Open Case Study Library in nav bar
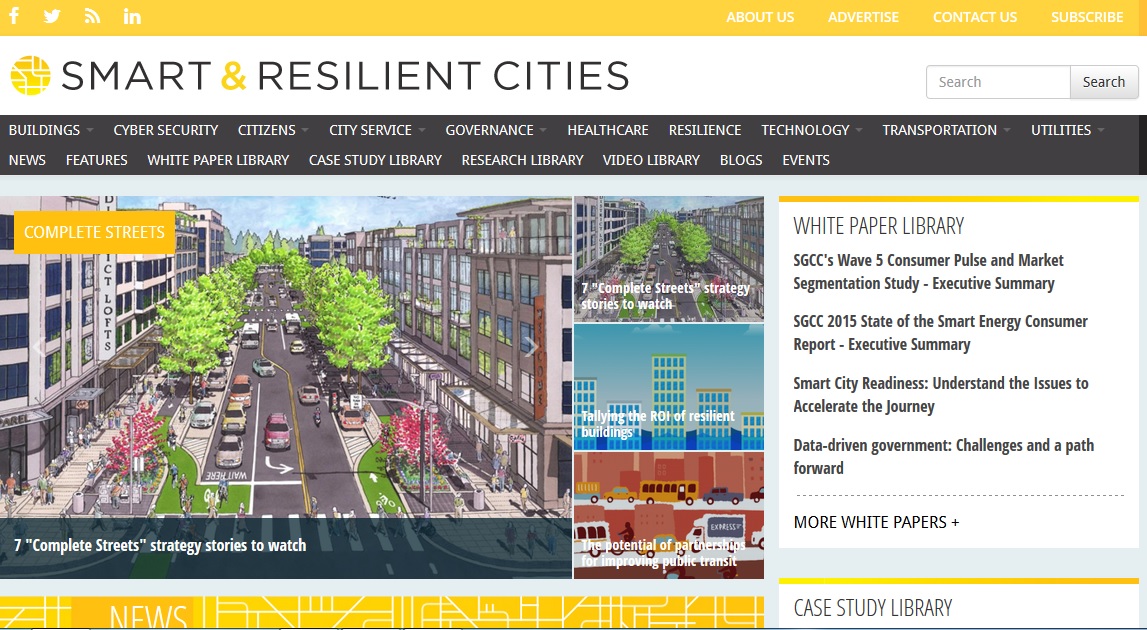 point(375,160)
